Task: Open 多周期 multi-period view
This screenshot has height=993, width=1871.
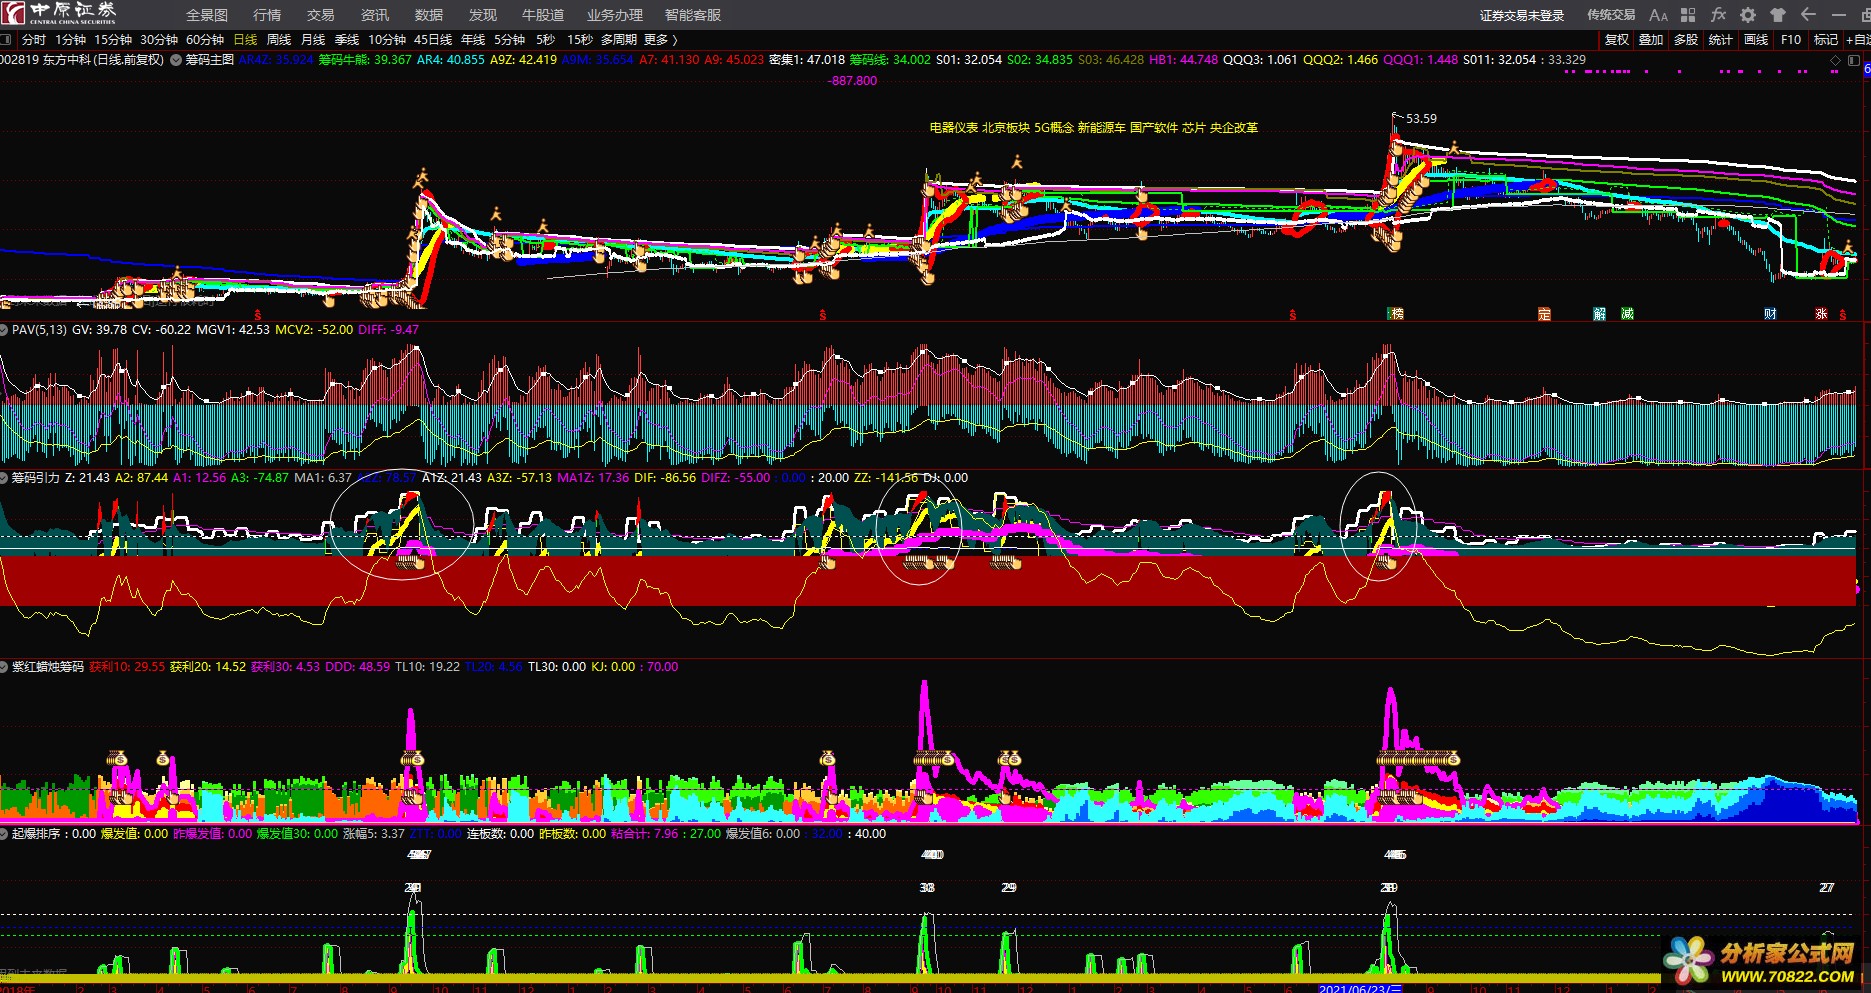Action: [x=619, y=40]
